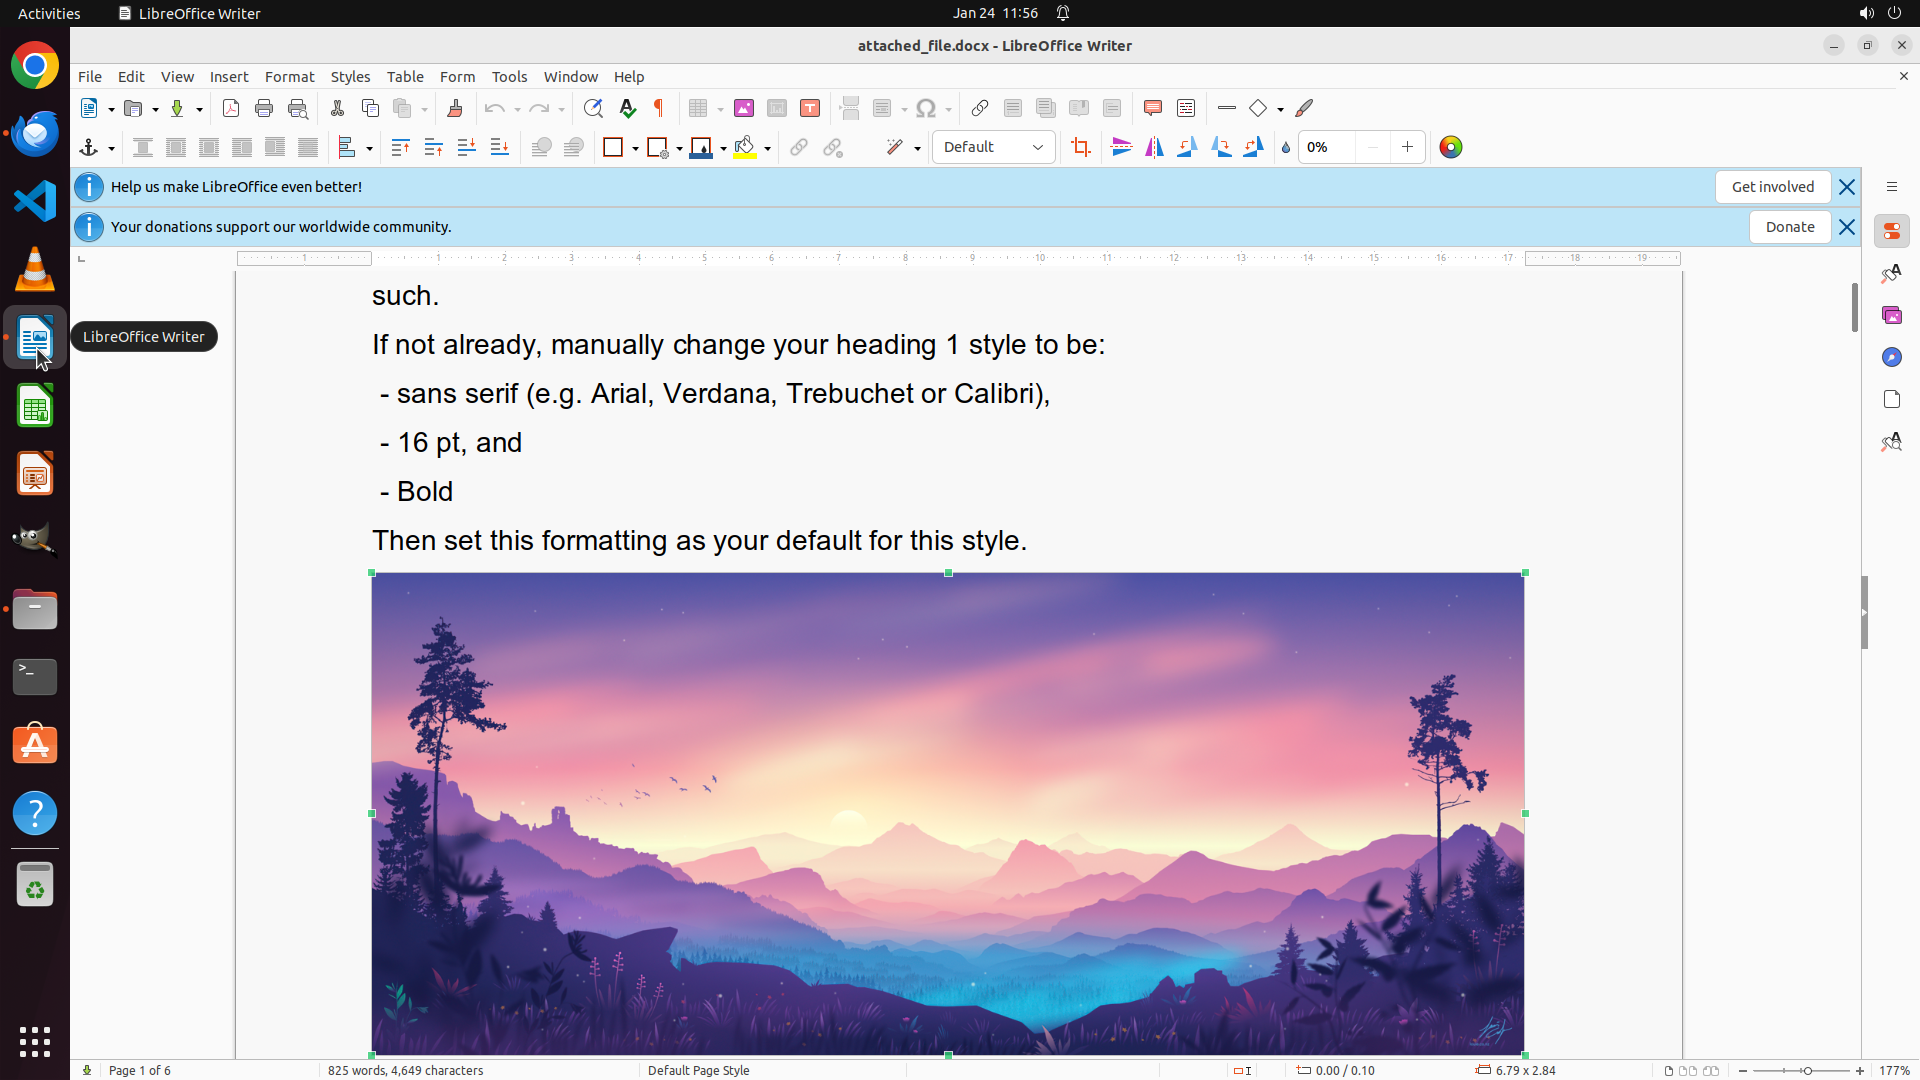Flip the image vertically
Image resolution: width=1920 pixels, height=1080 pixels.
pos(1121,148)
